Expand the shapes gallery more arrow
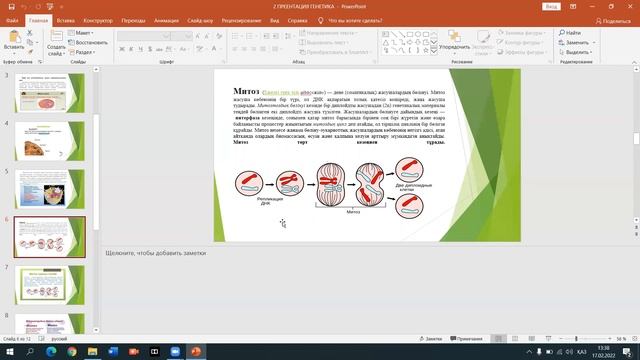Image resolution: width=640 pixels, height=360 pixels. [434, 51]
